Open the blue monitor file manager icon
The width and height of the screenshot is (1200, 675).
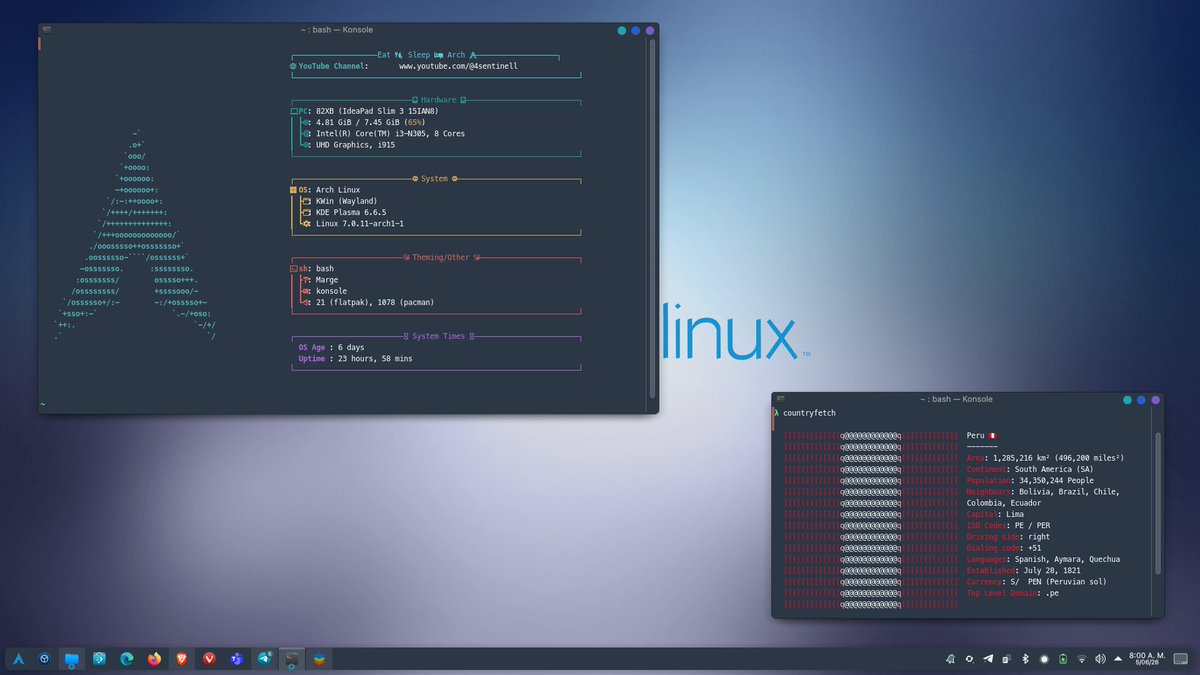pos(72,659)
